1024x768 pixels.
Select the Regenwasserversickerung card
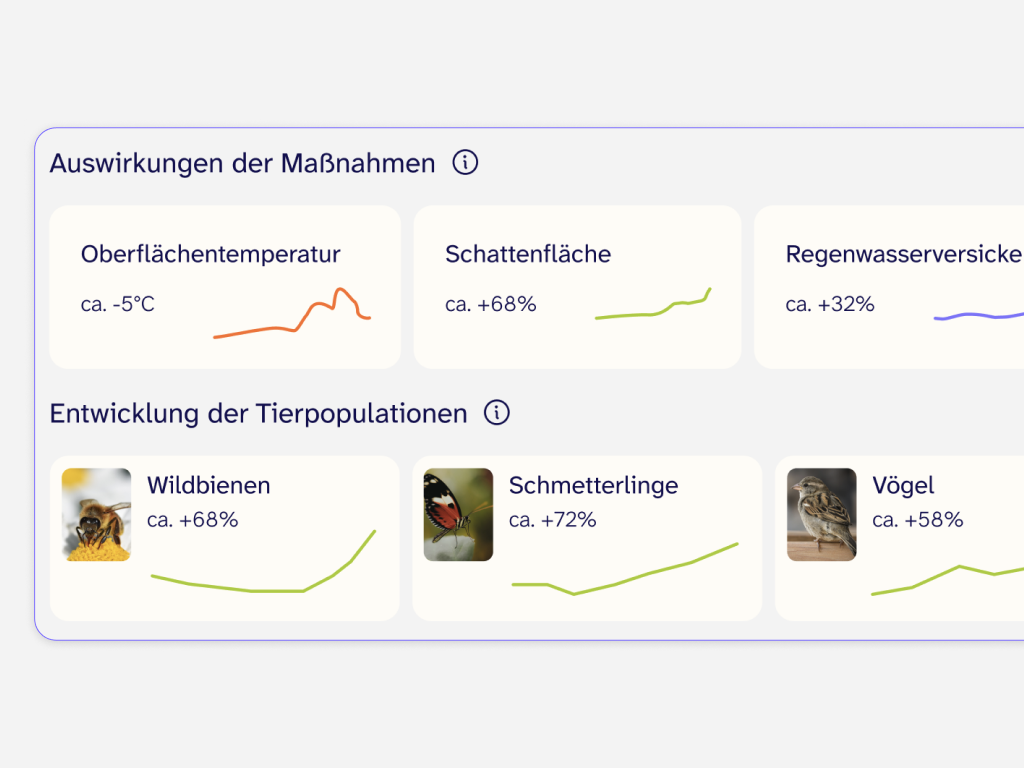click(889, 287)
